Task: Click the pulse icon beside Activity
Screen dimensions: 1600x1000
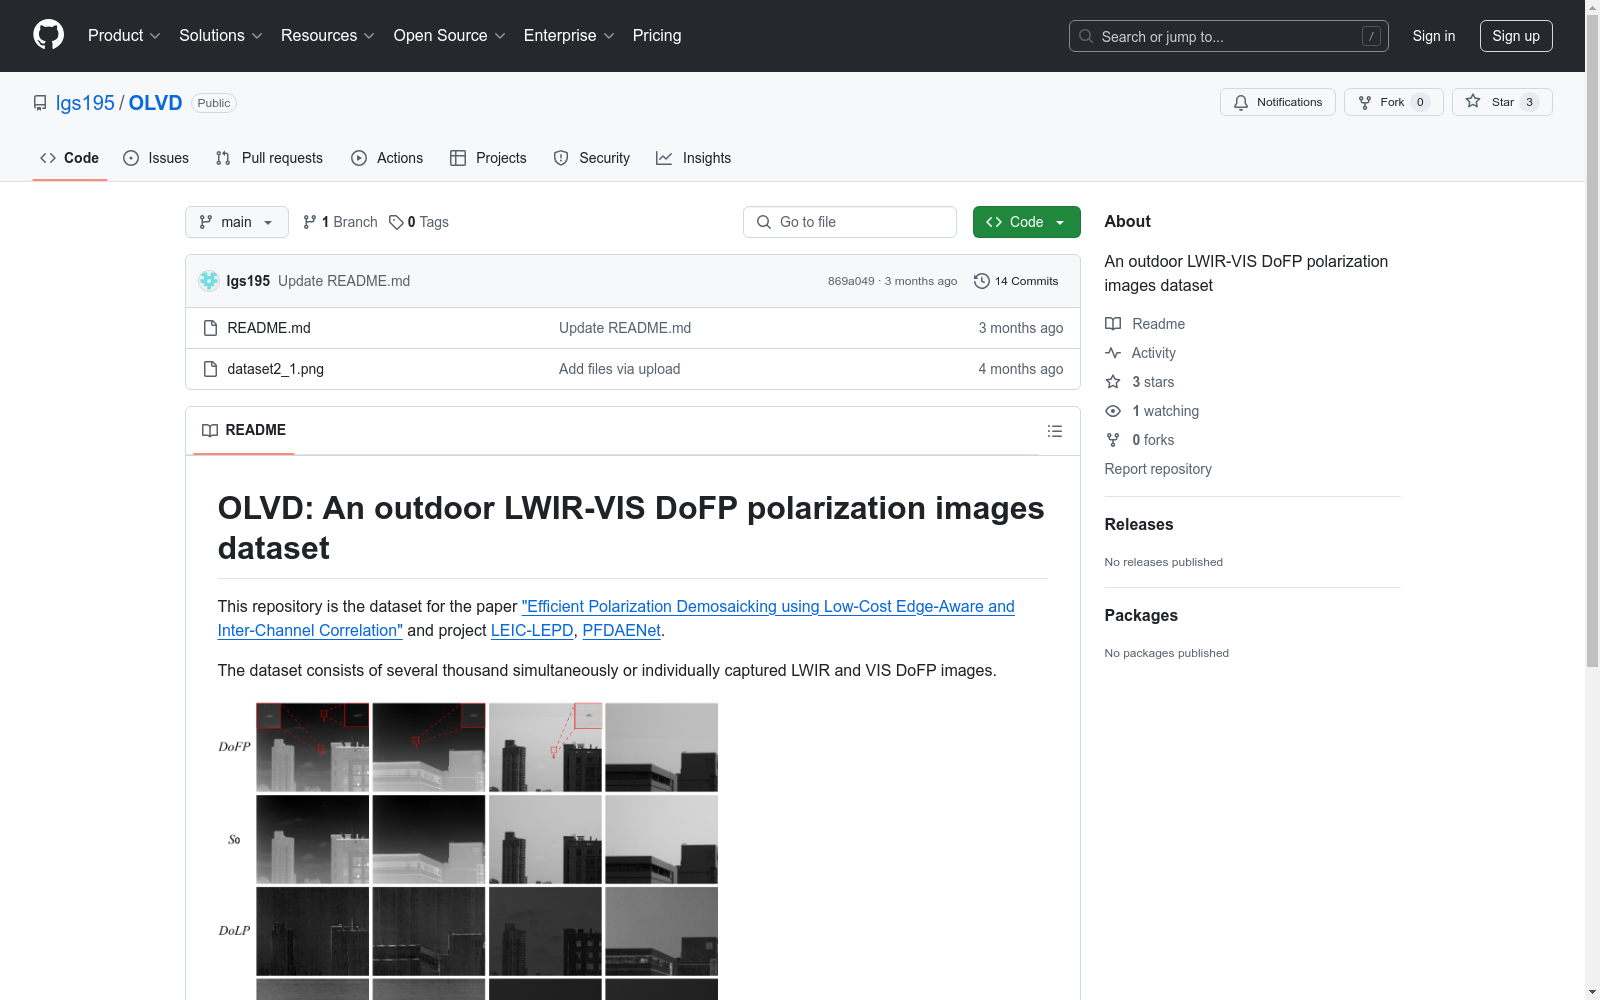Action: pos(1113,353)
